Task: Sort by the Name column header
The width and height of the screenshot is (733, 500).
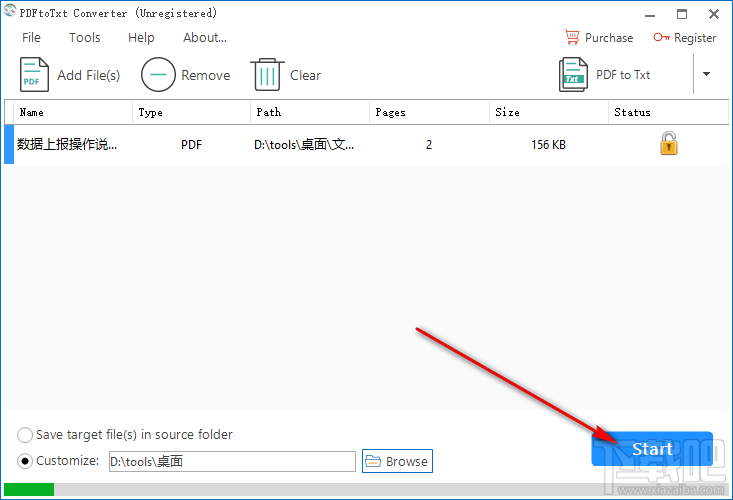Action: tap(73, 112)
